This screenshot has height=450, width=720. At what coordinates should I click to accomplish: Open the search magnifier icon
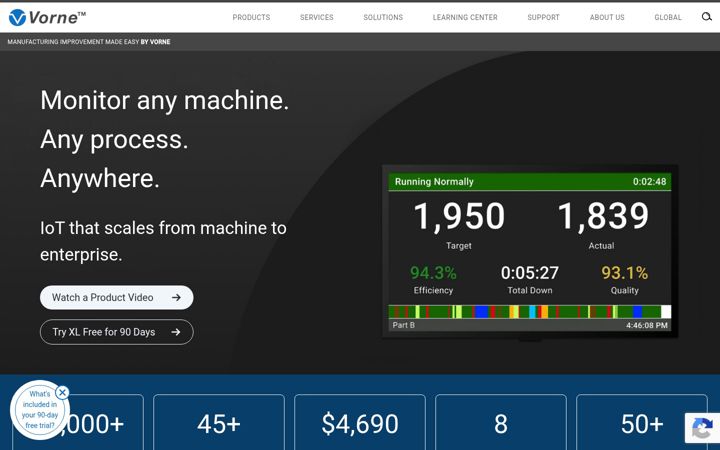[x=706, y=17]
